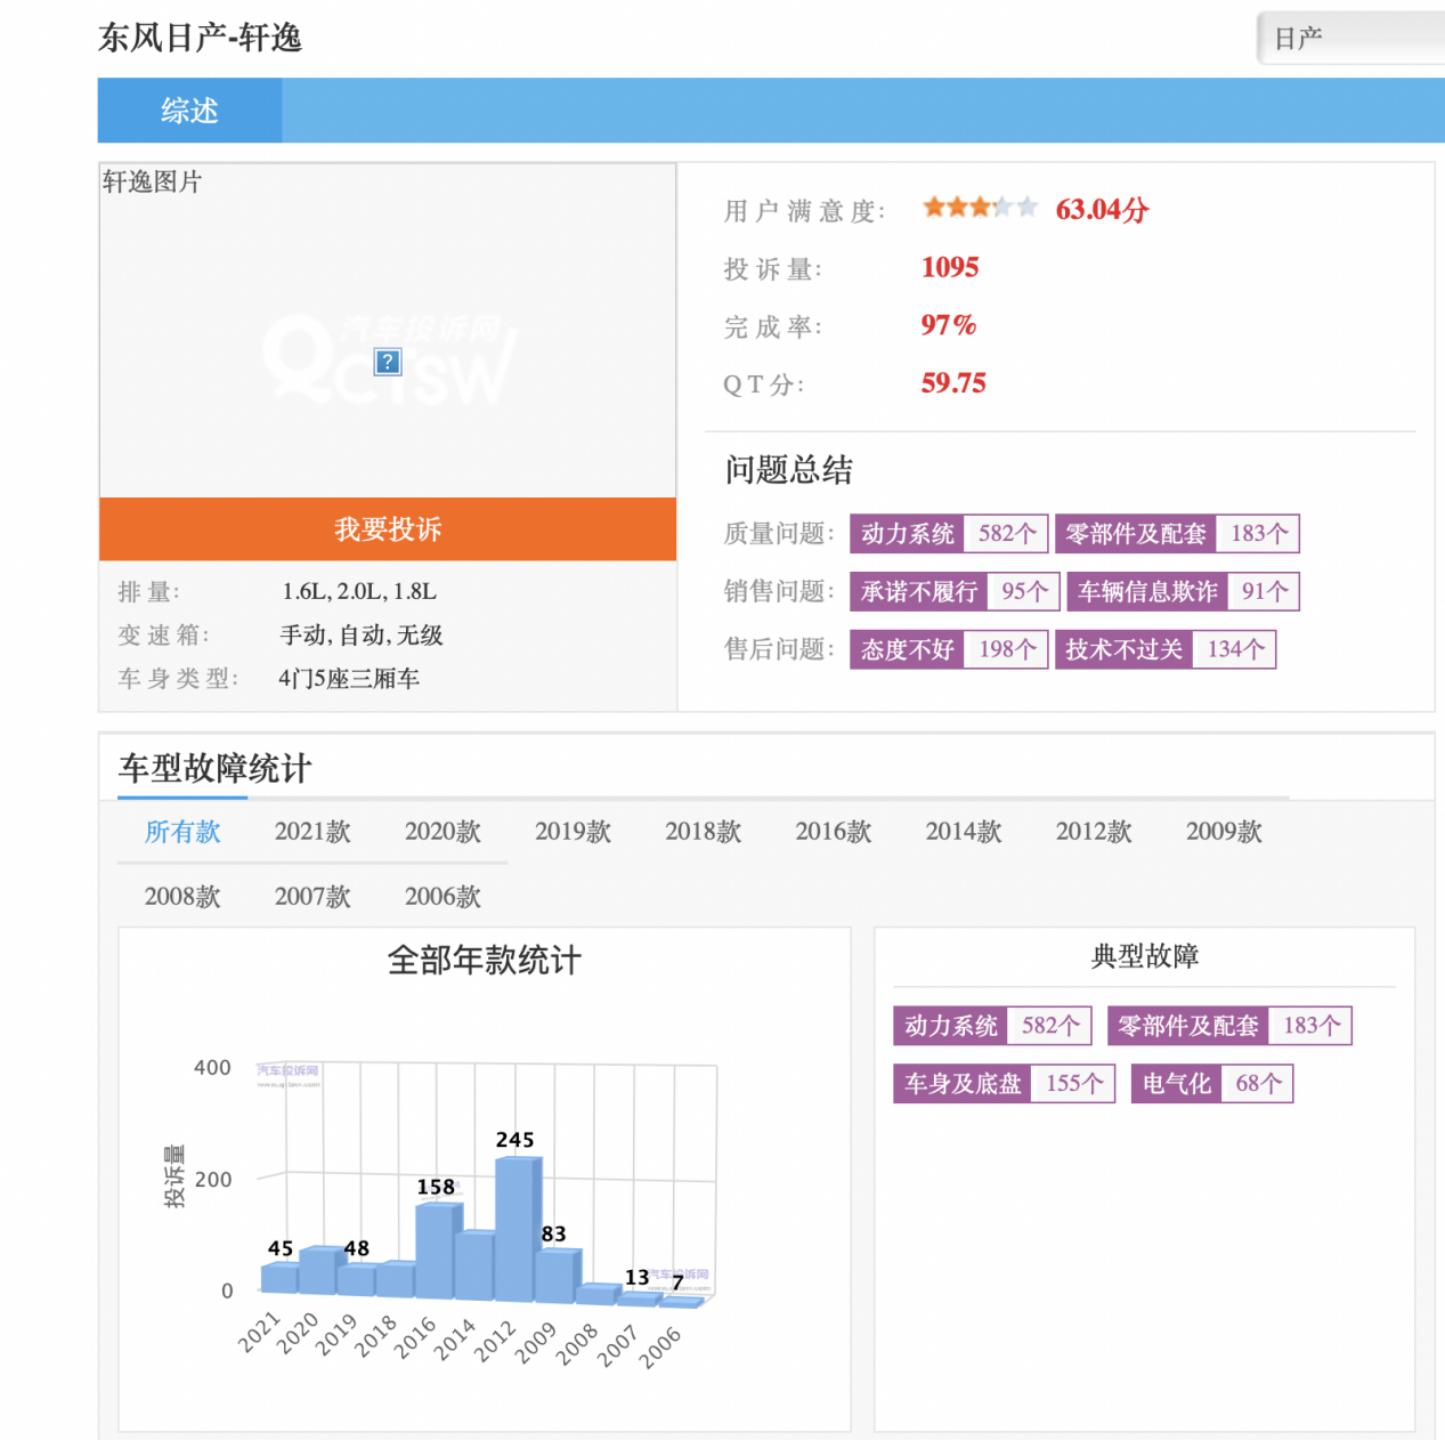The image size is (1445, 1440).
Task: View 2012款 fault statistics
Action: point(1092,831)
